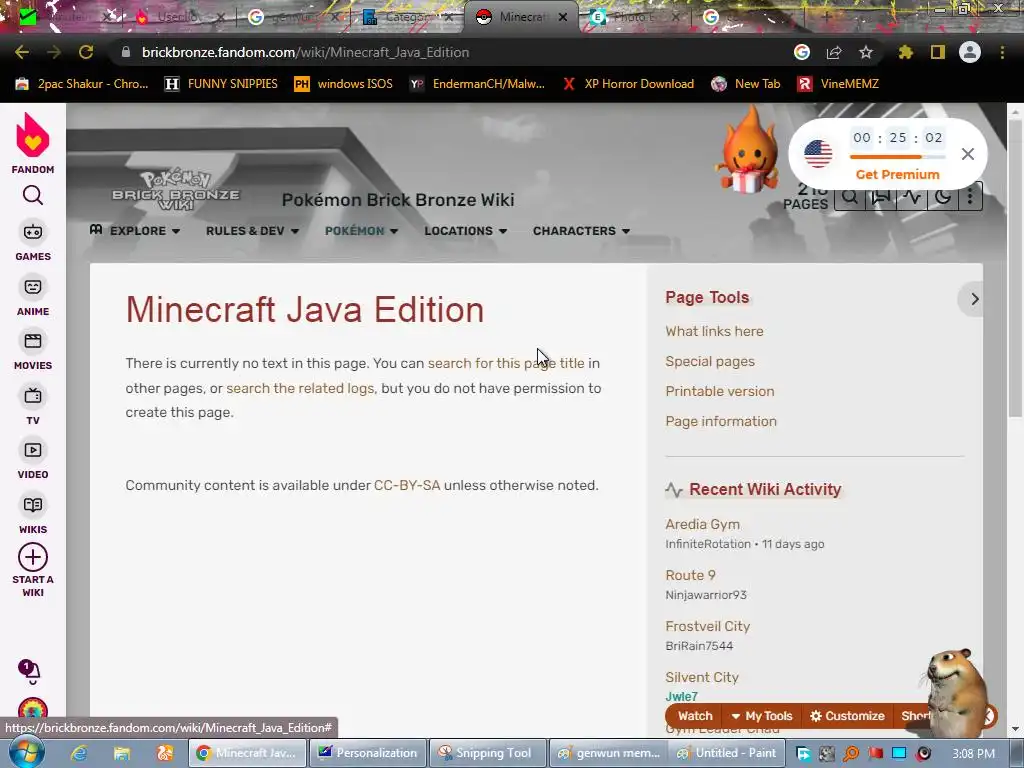
Task: Open Special pages link
Action: pos(710,361)
